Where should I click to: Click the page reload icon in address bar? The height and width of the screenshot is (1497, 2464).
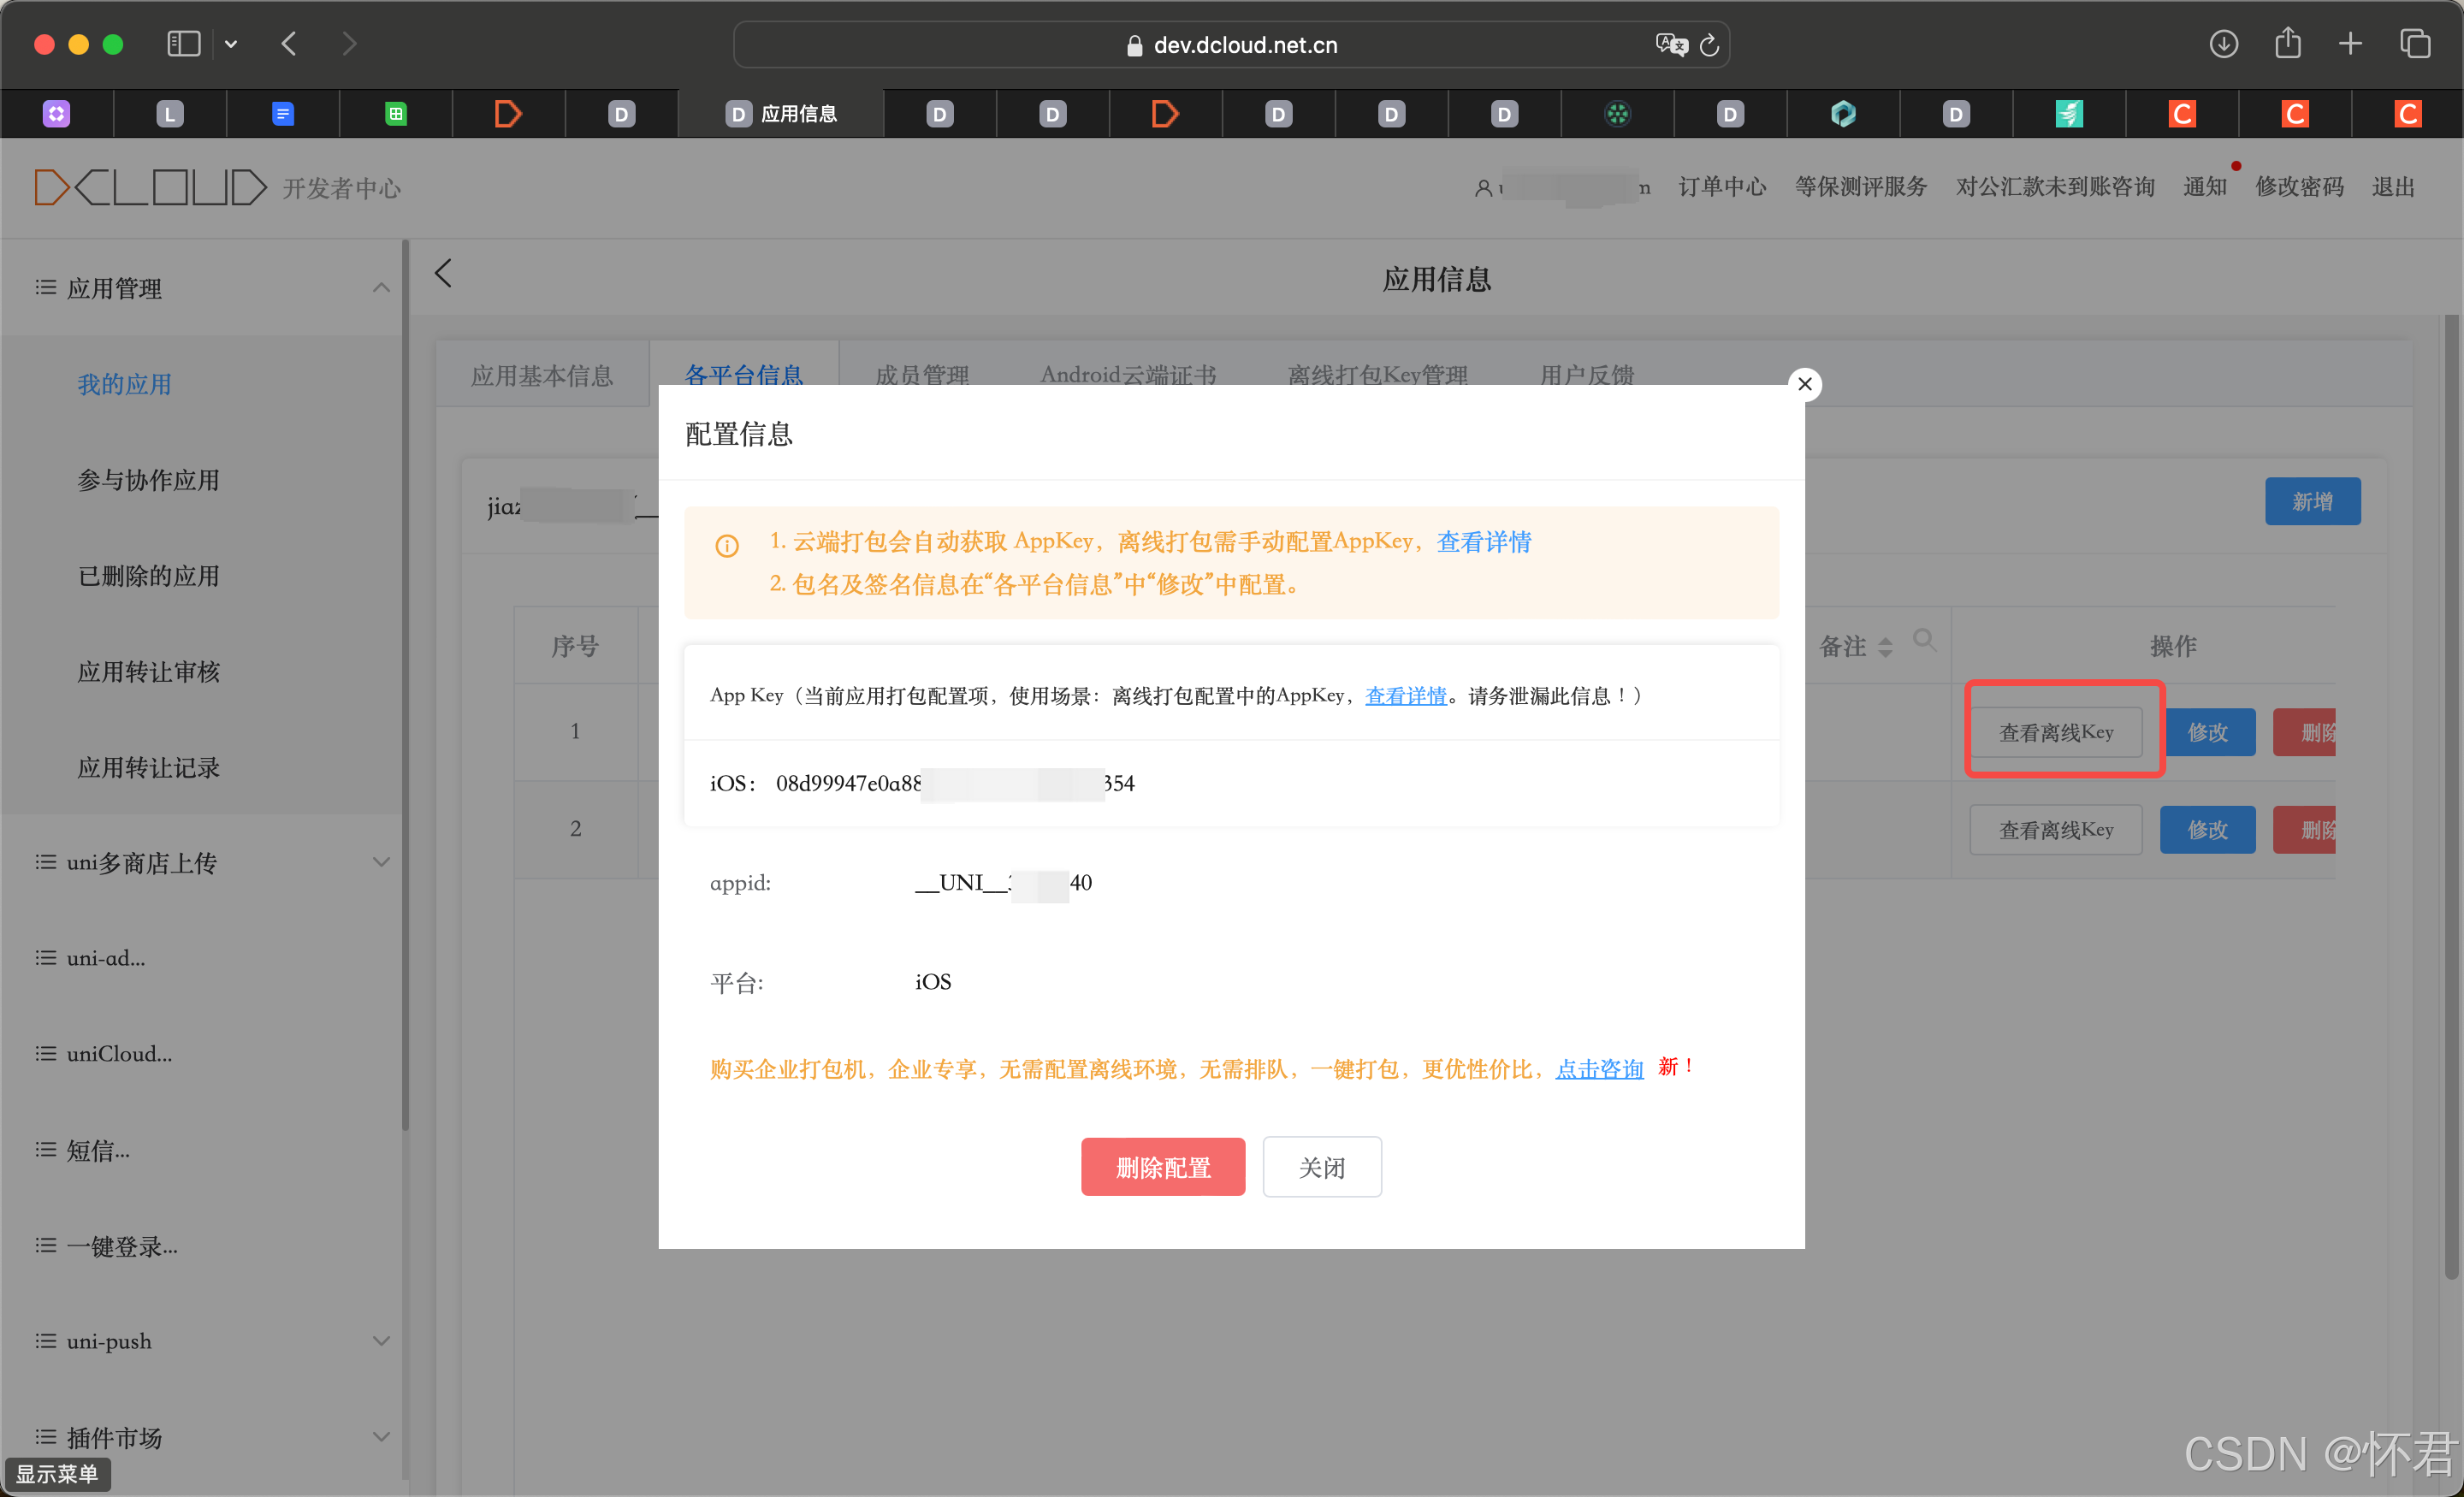click(x=1709, y=45)
